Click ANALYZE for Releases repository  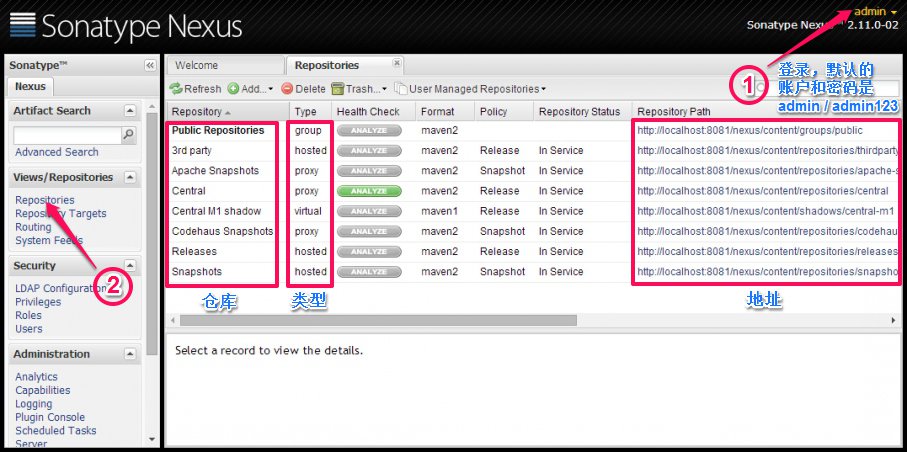coord(369,252)
